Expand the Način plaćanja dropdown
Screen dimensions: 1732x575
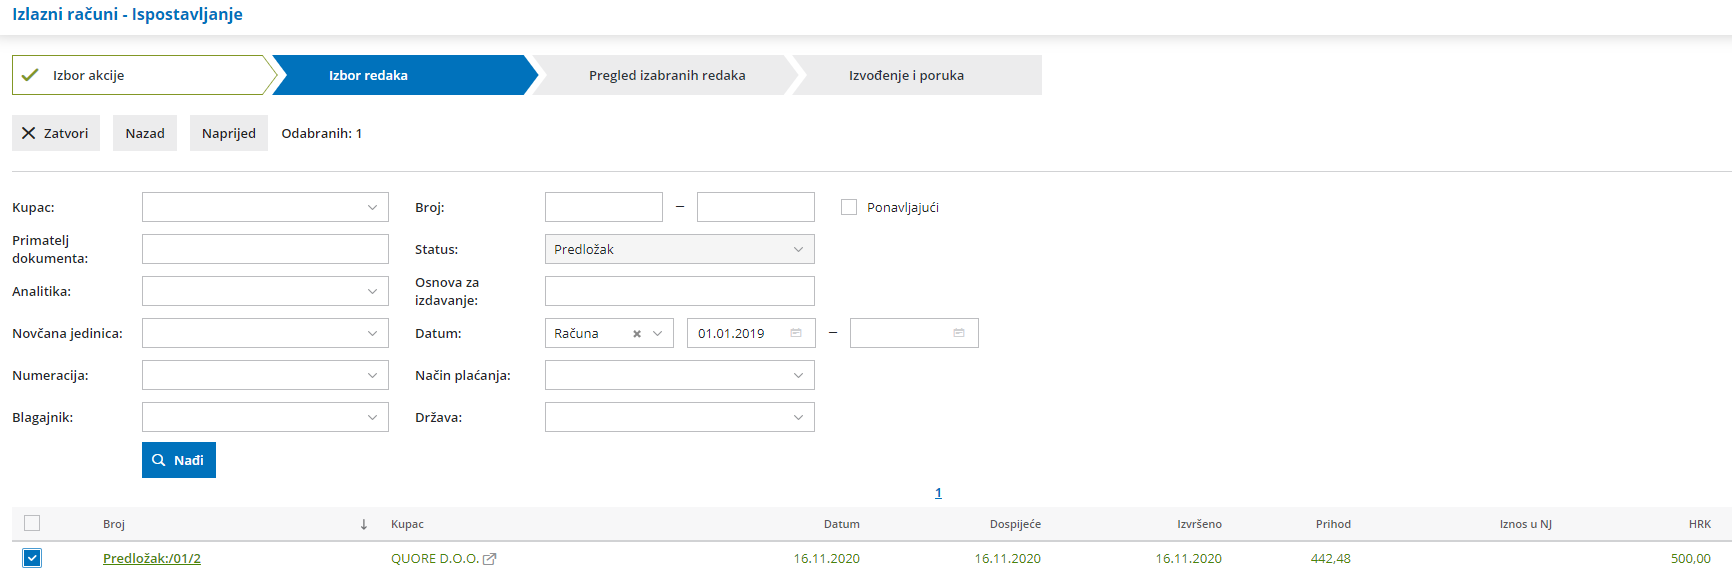click(680, 375)
